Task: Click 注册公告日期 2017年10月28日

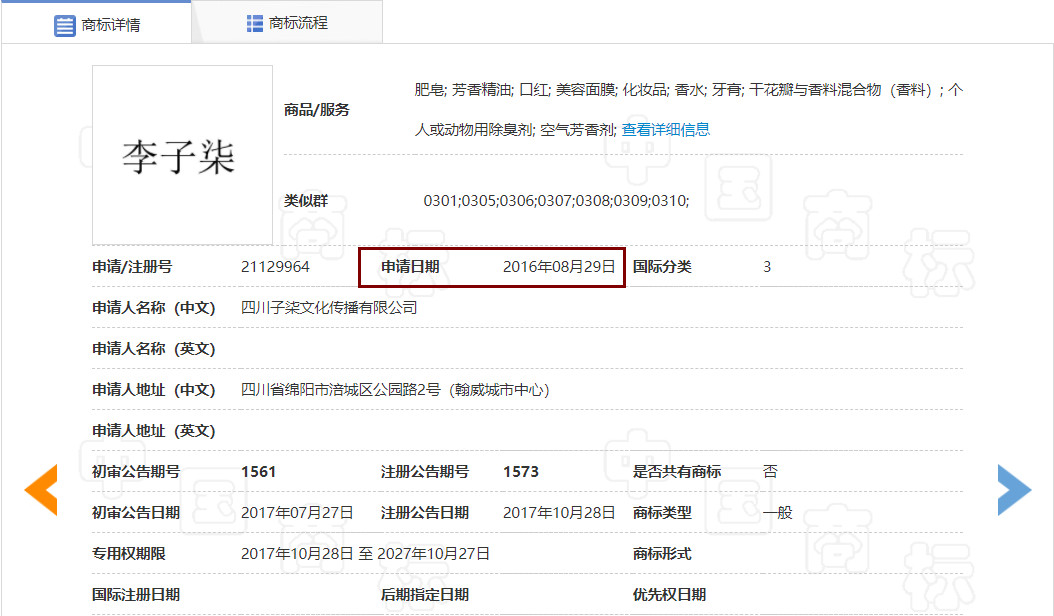Action: coord(560,511)
